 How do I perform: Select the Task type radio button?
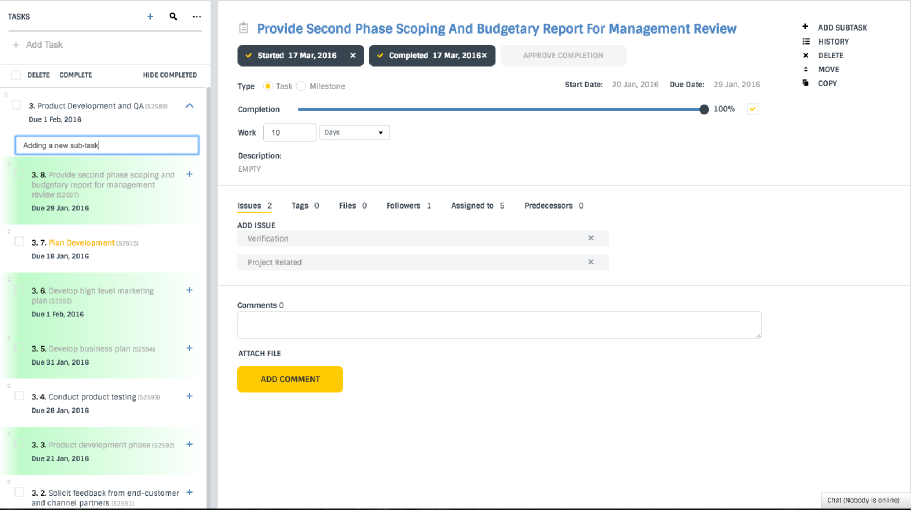coord(267,86)
